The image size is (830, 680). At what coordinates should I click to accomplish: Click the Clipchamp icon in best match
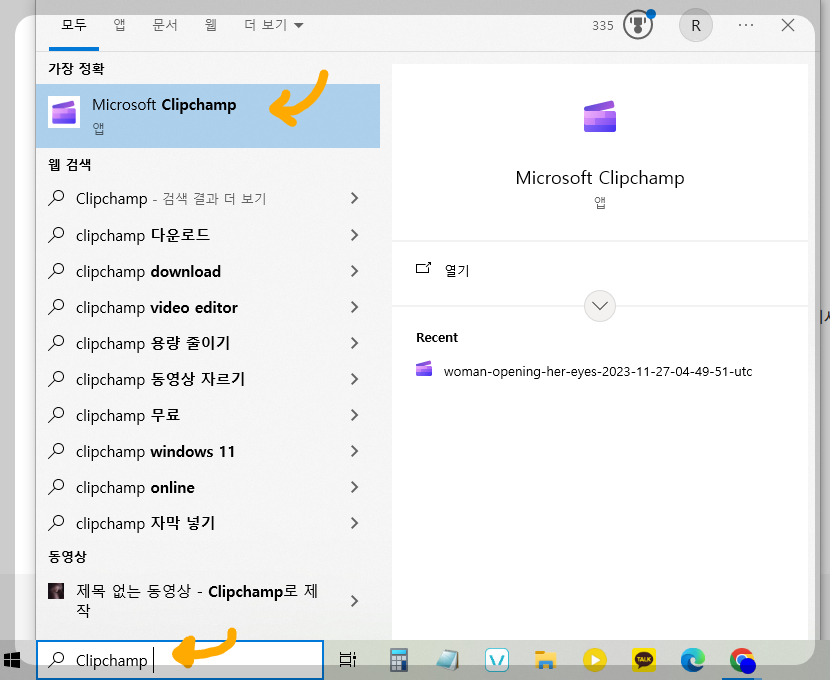click(64, 112)
